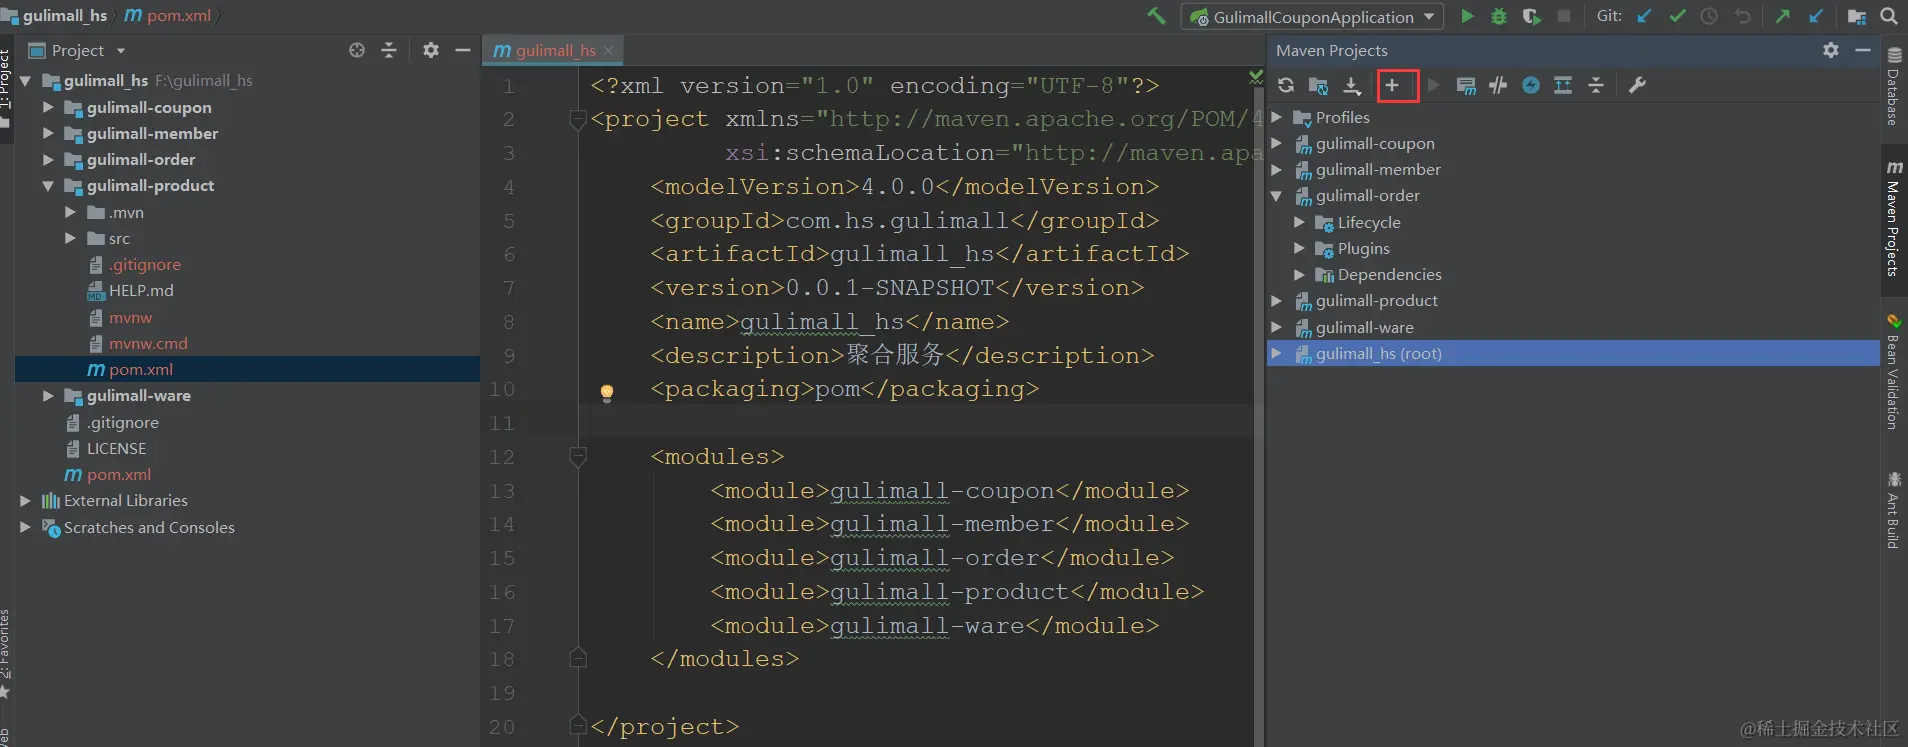Expand Lifecycle under gulimall-order
The image size is (1908, 747).
coord(1299,222)
